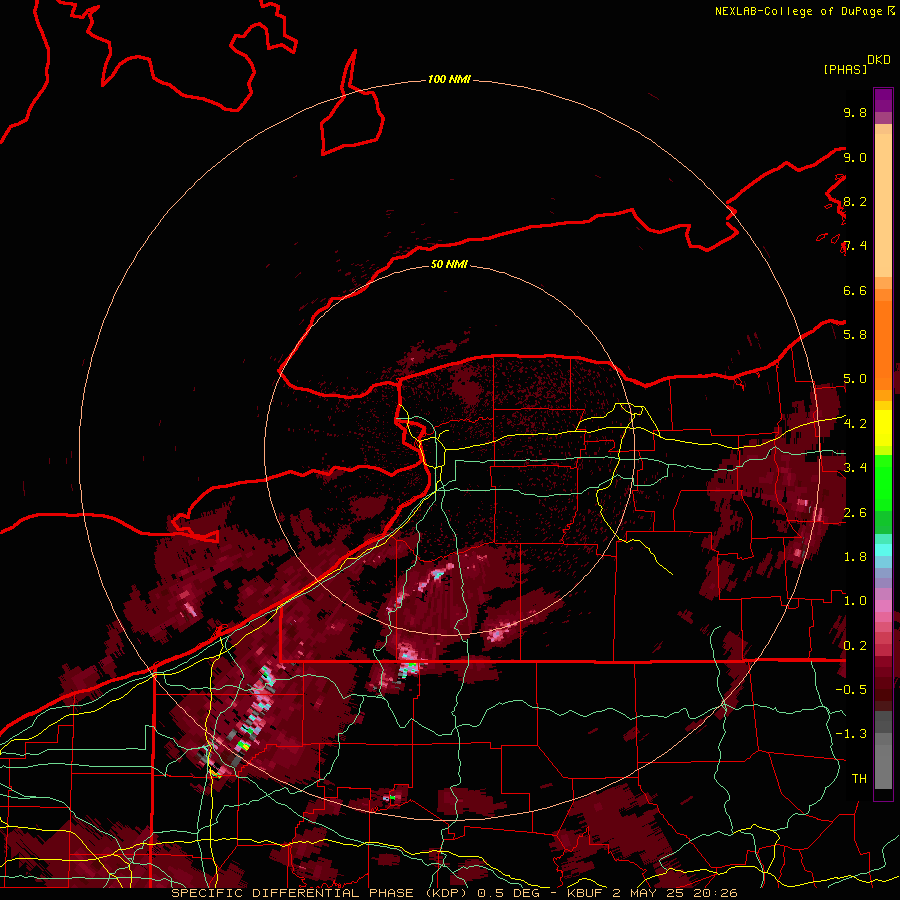This screenshot has height=900, width=900.
Task: Pick the yellow color bar segment
Action: click(x=883, y=428)
